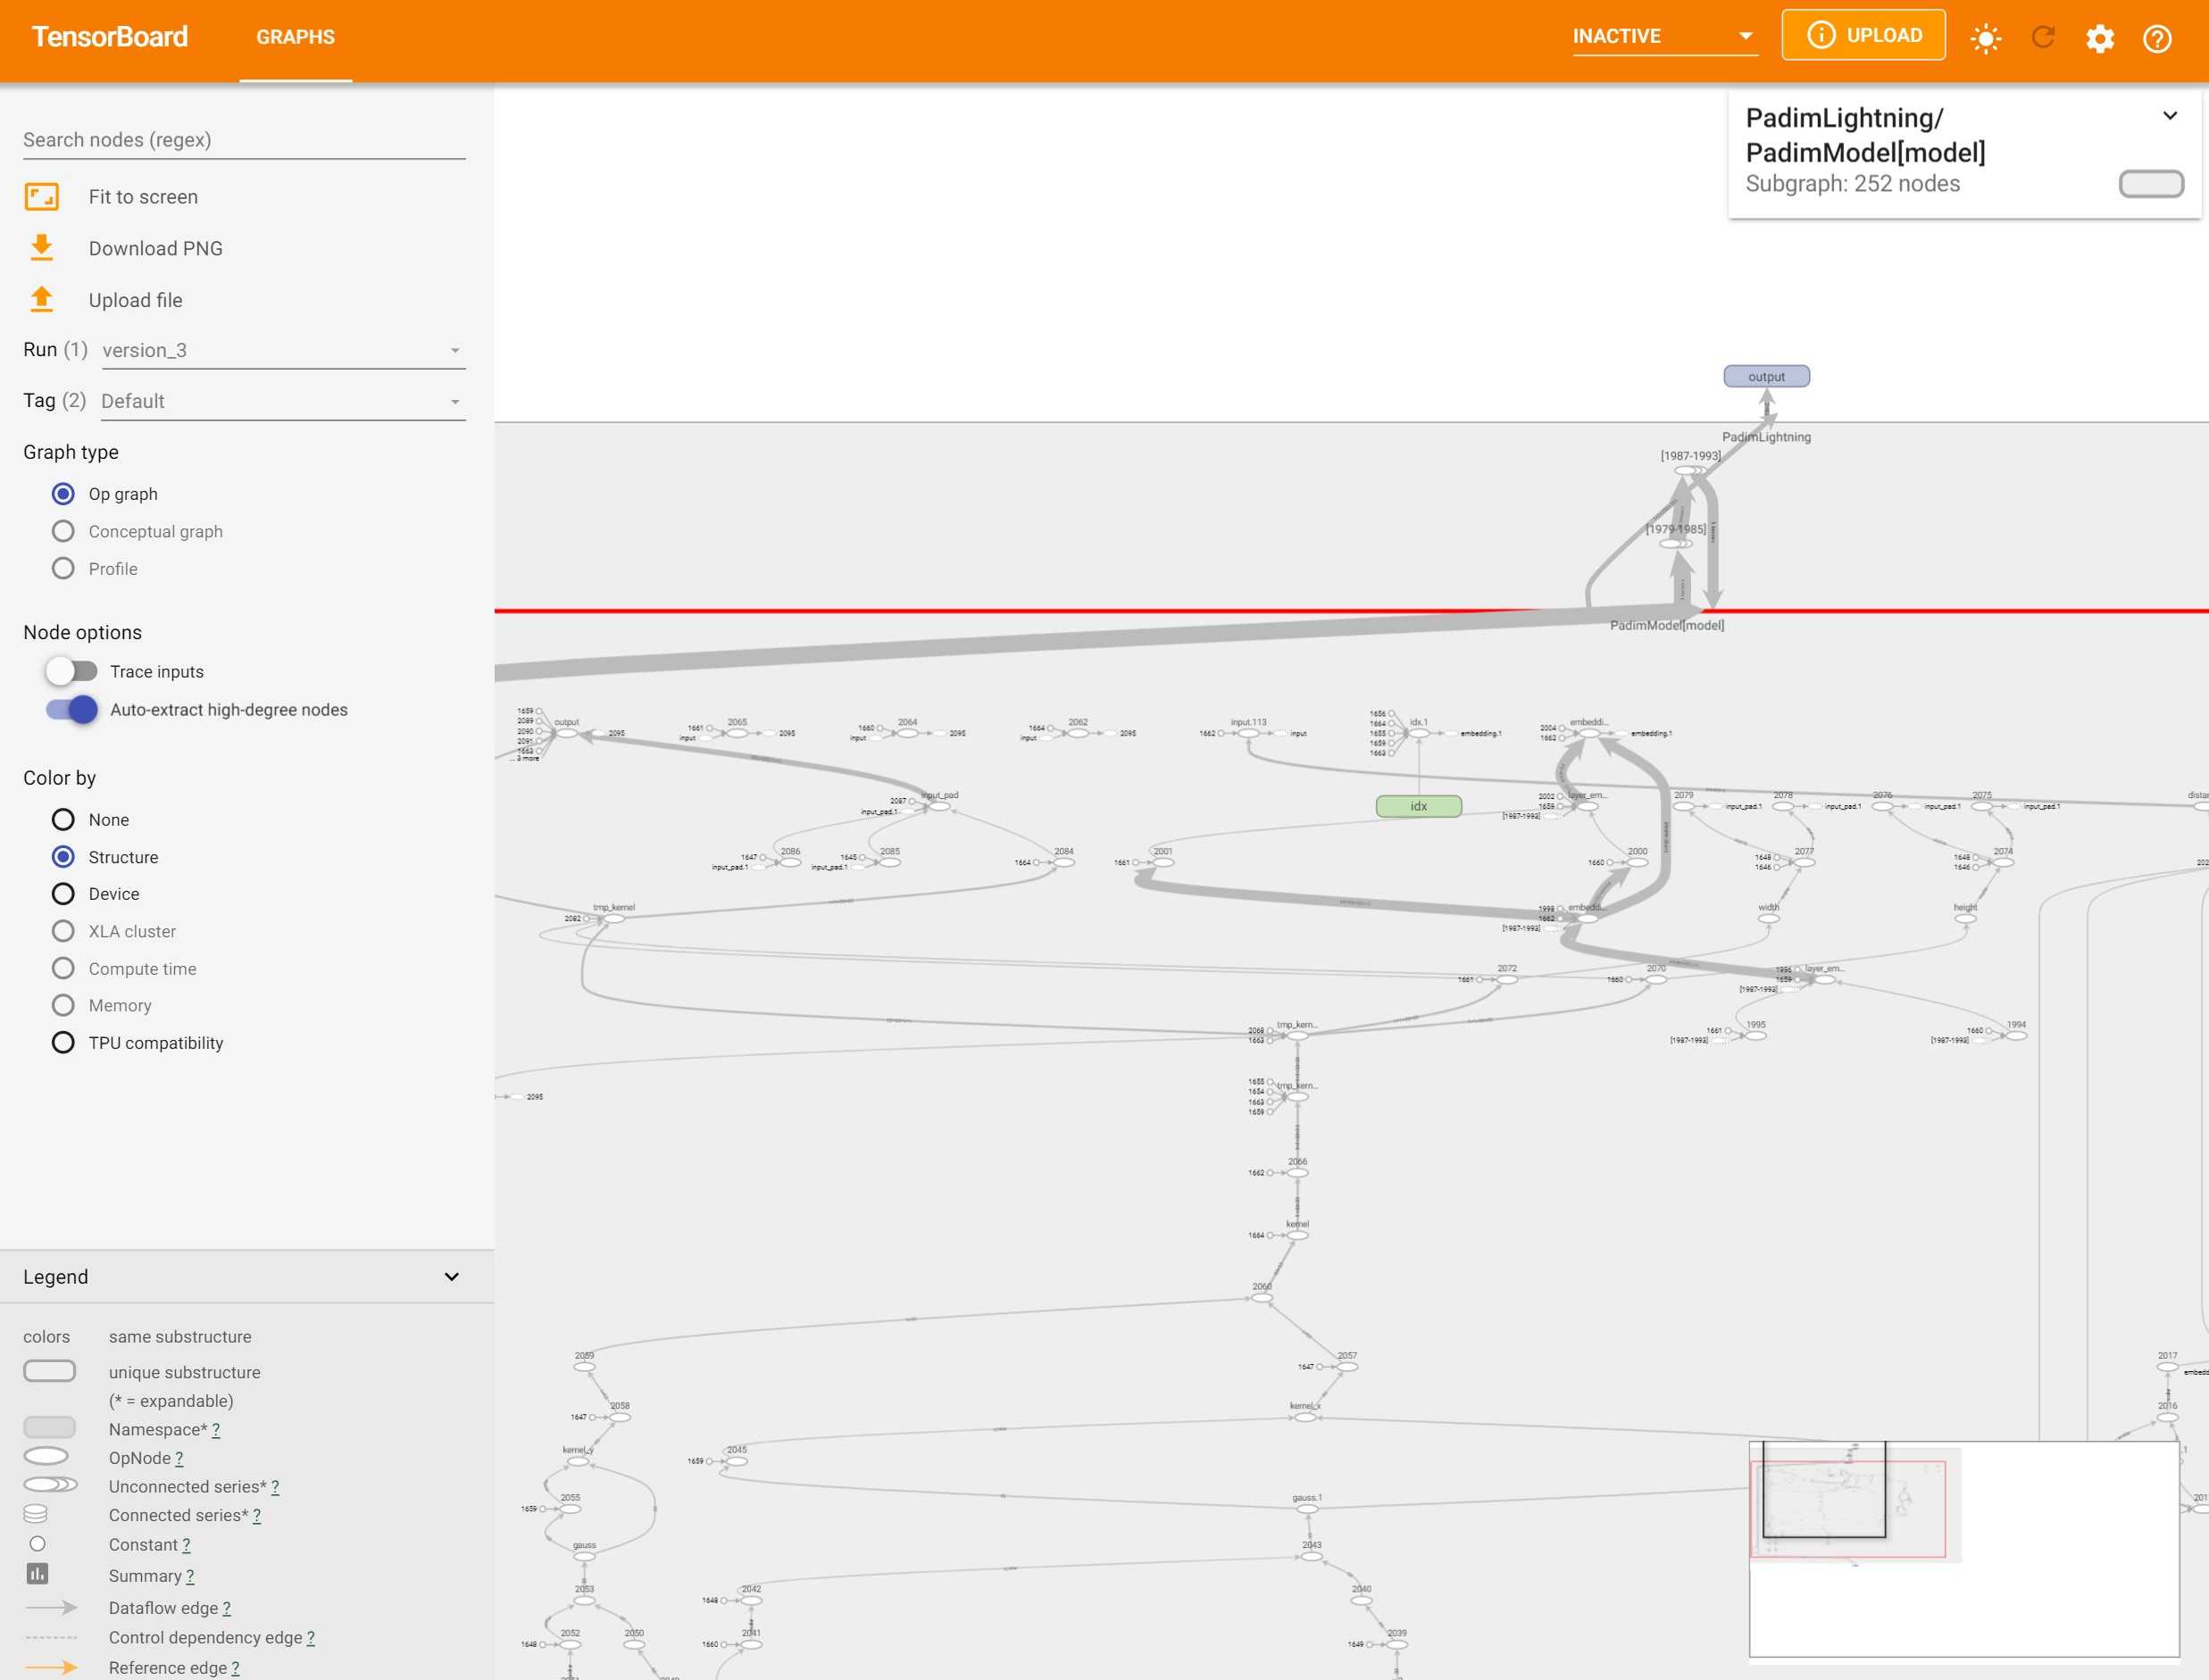This screenshot has height=1680, width=2209.
Task: Click the Summary bar chart legend icon
Action: 37,1574
